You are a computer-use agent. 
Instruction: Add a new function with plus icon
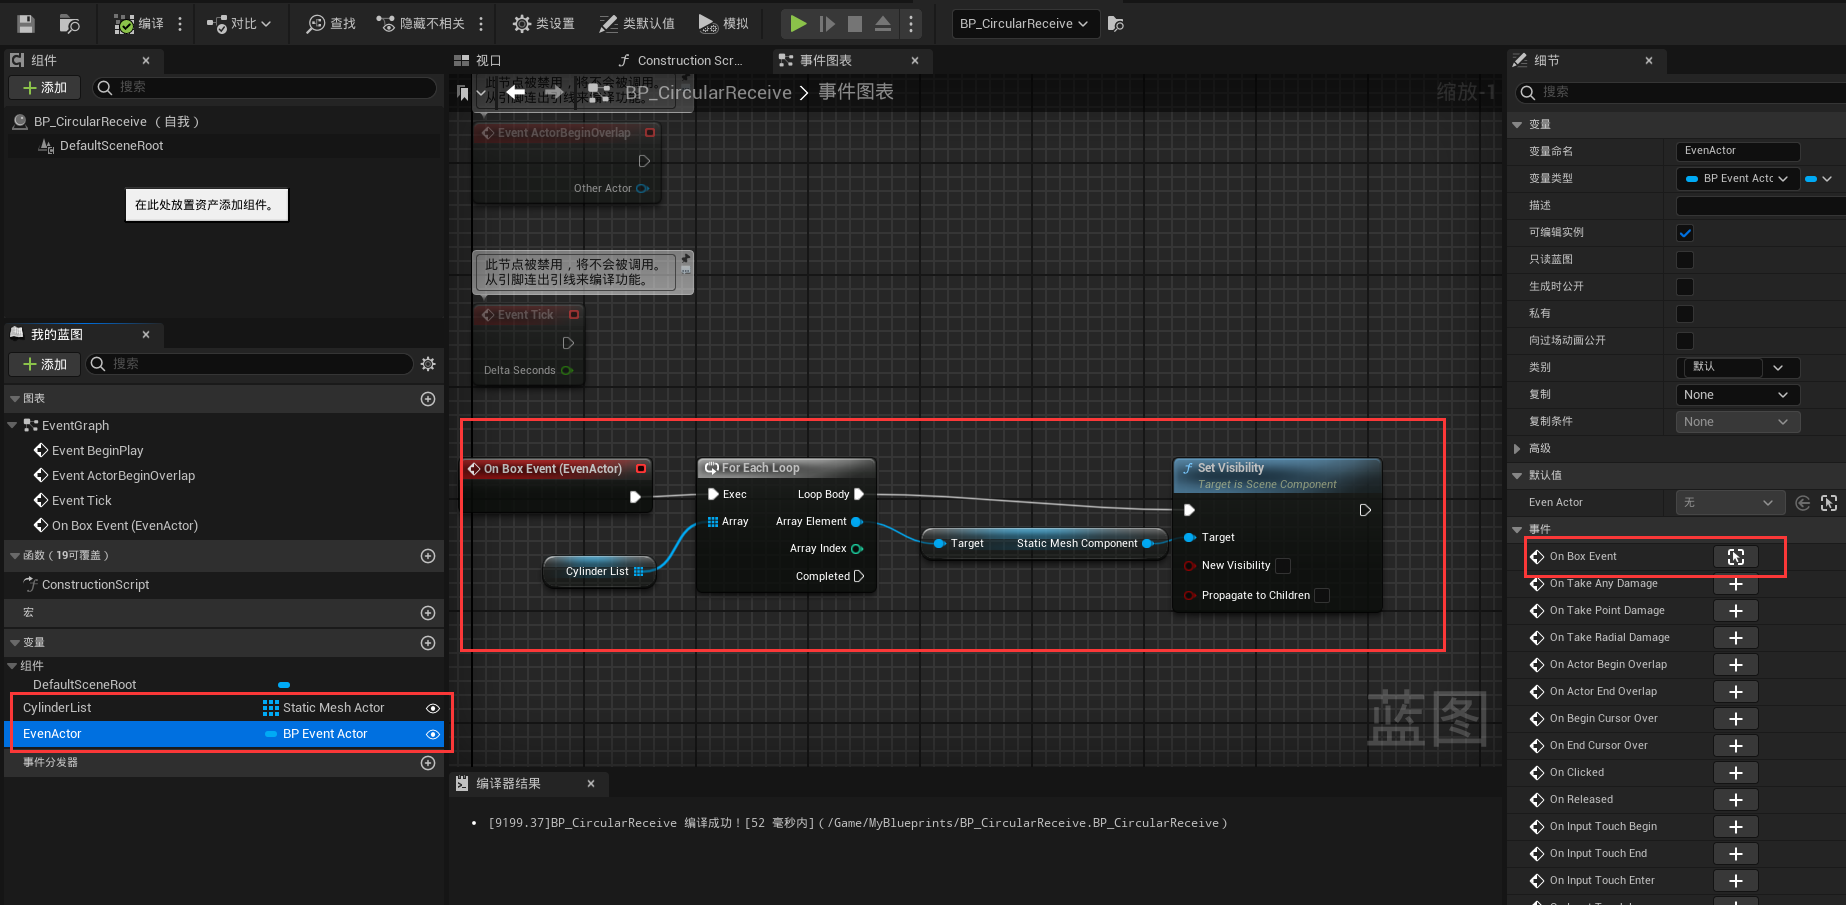point(428,556)
